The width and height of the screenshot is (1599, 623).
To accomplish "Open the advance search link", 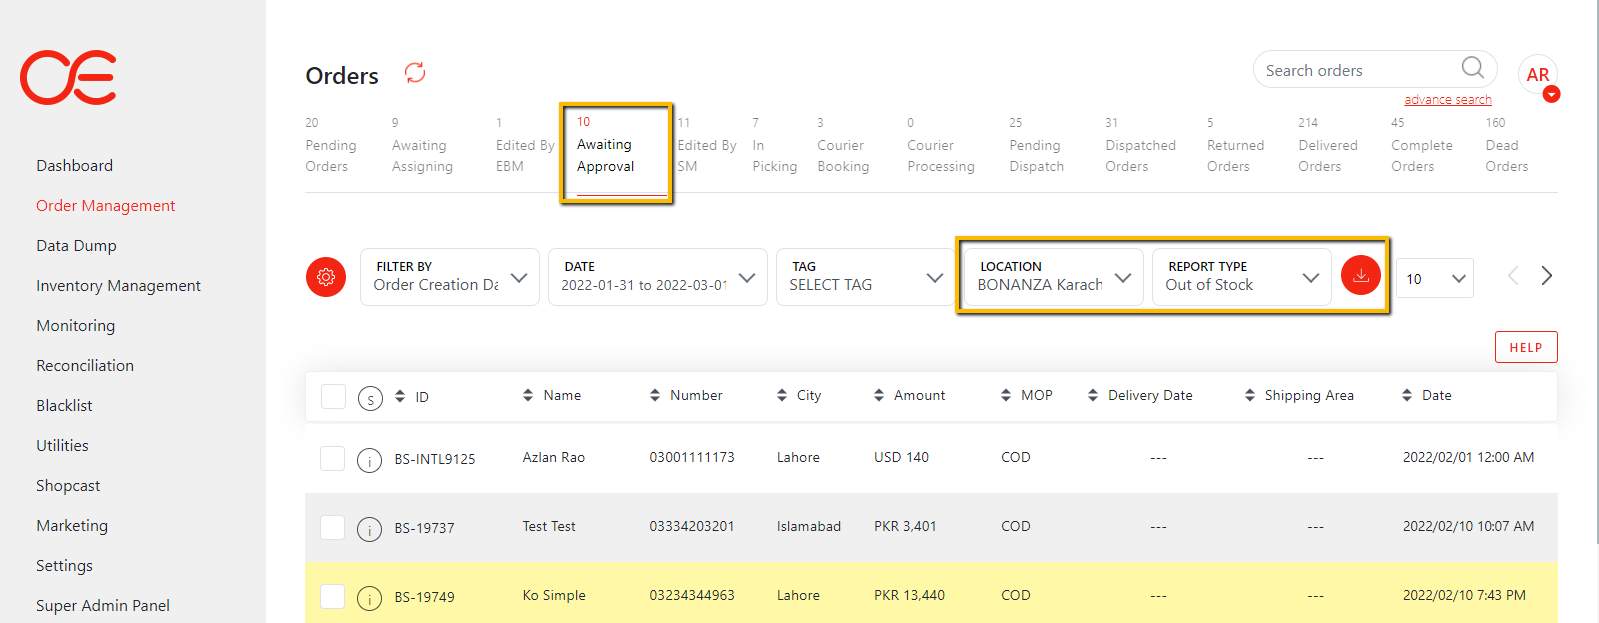I will pyautogui.click(x=1447, y=100).
